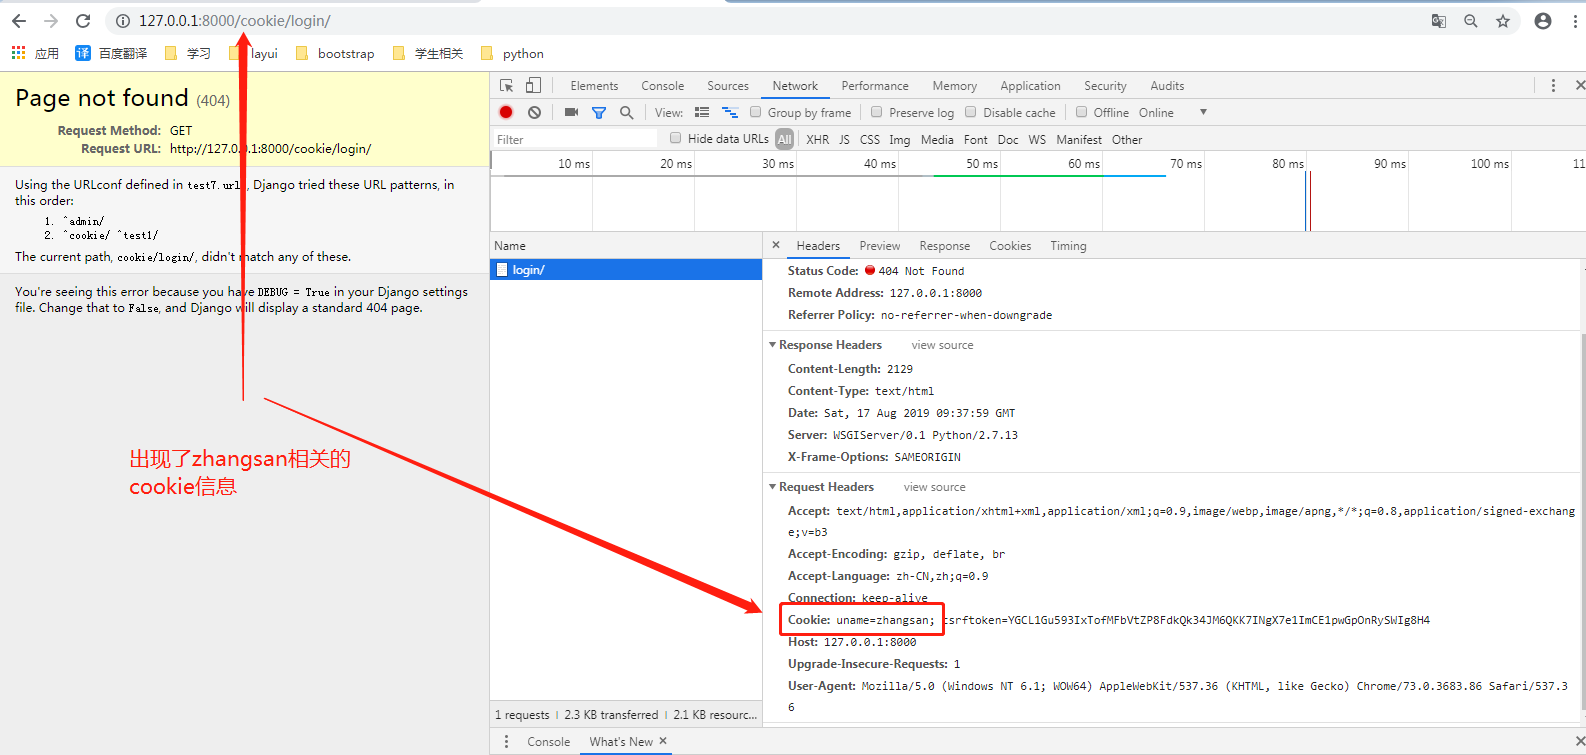Filter requests by XHR type
The width and height of the screenshot is (1586, 755).
point(818,140)
